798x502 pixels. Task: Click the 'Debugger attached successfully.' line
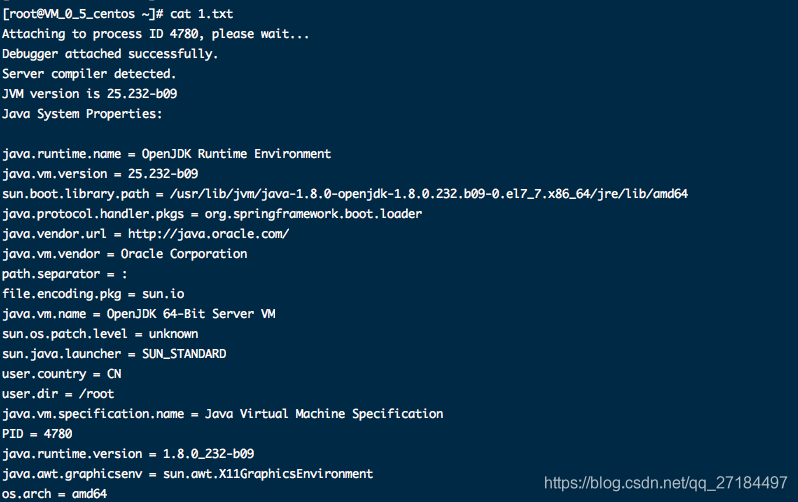110,54
